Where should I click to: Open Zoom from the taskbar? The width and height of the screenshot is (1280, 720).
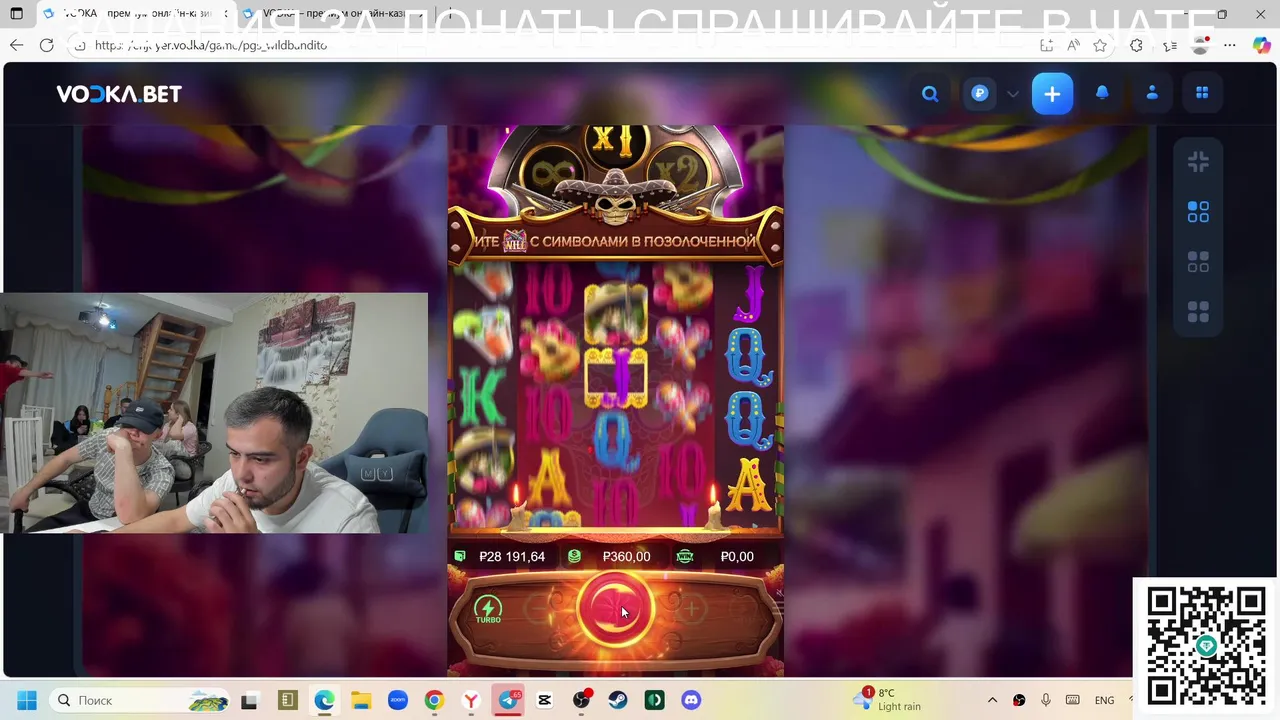(398, 700)
